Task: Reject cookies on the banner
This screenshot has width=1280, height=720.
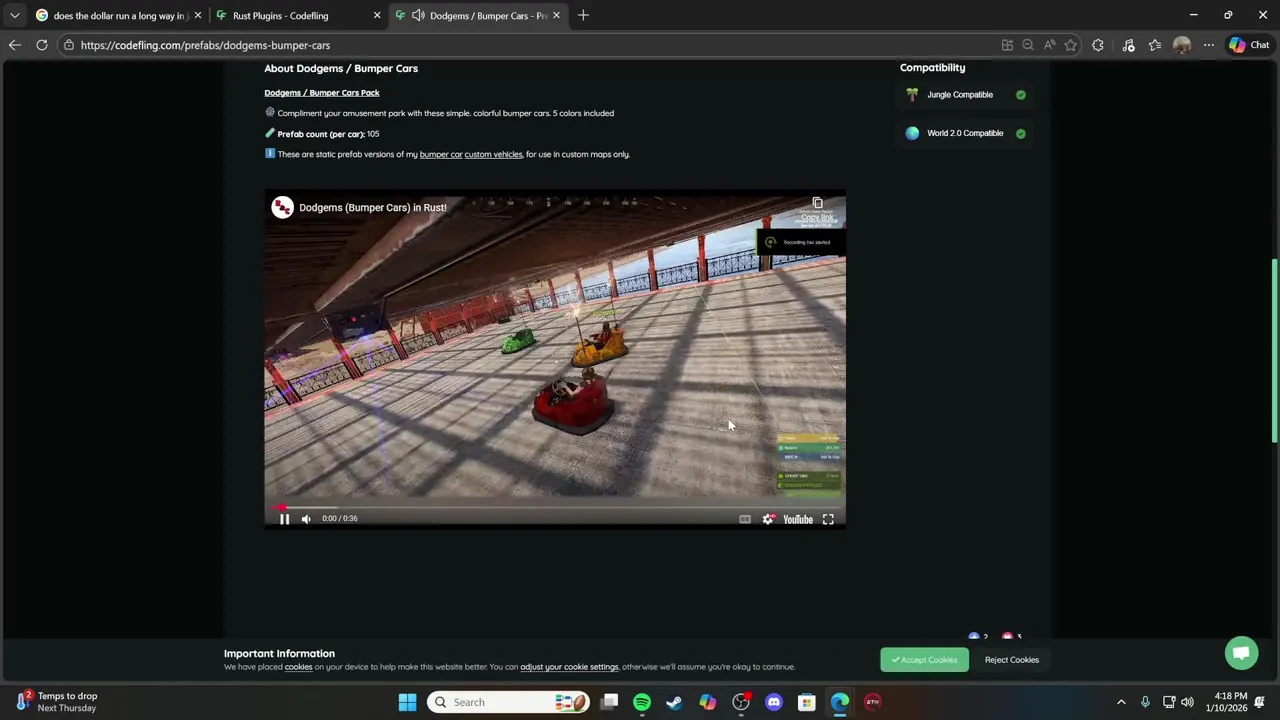Action: (1011, 660)
